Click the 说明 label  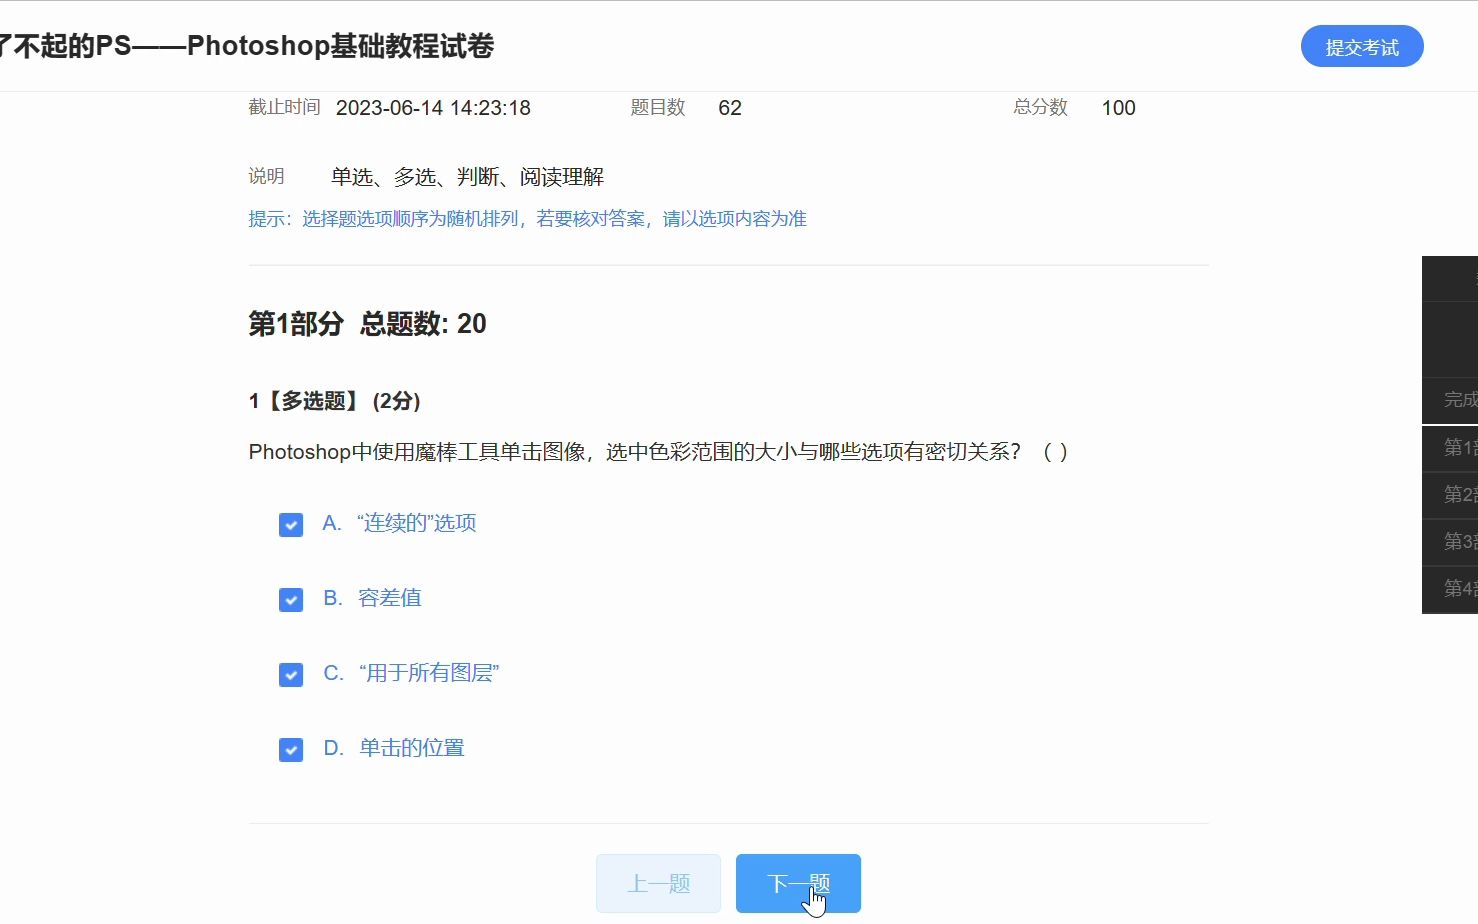266,176
